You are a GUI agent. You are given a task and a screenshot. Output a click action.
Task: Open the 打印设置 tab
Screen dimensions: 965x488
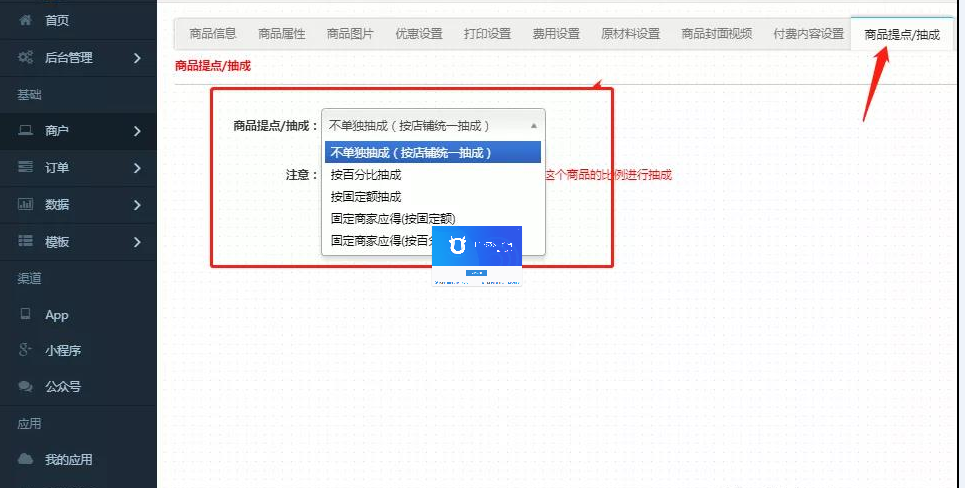[487, 34]
